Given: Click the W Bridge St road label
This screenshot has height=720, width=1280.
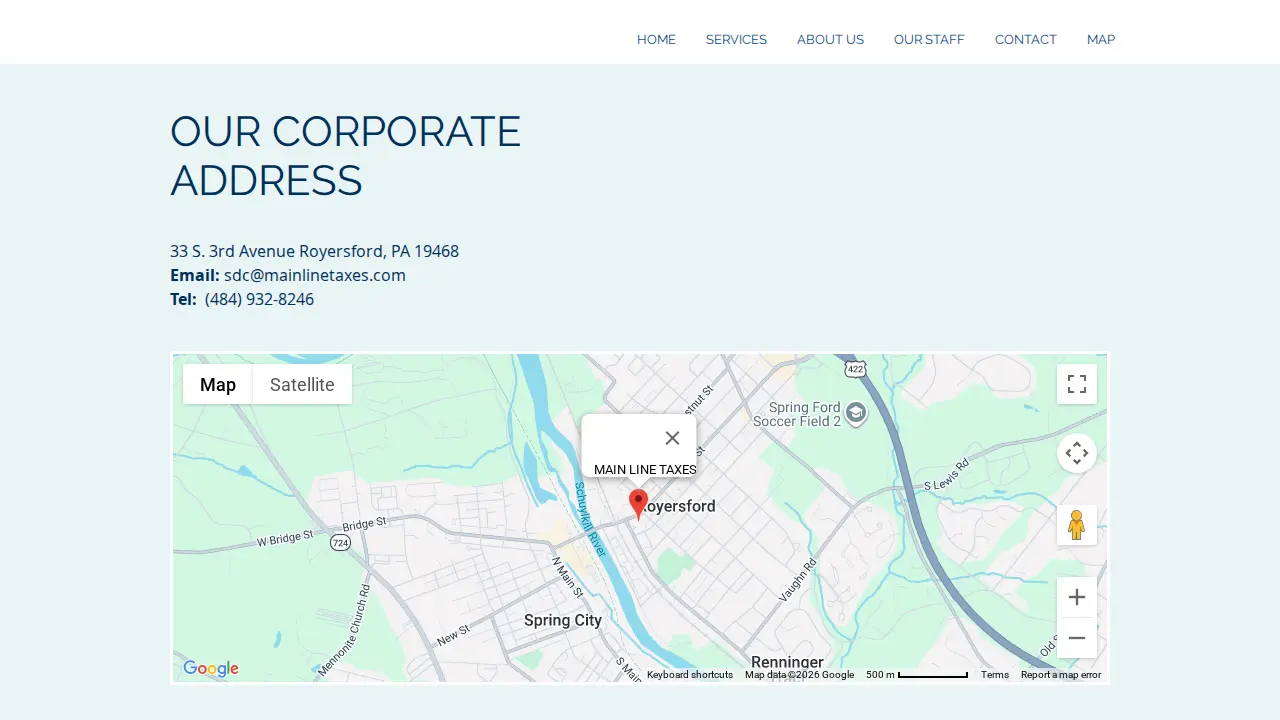Looking at the screenshot, I should pyautogui.click(x=285, y=539).
